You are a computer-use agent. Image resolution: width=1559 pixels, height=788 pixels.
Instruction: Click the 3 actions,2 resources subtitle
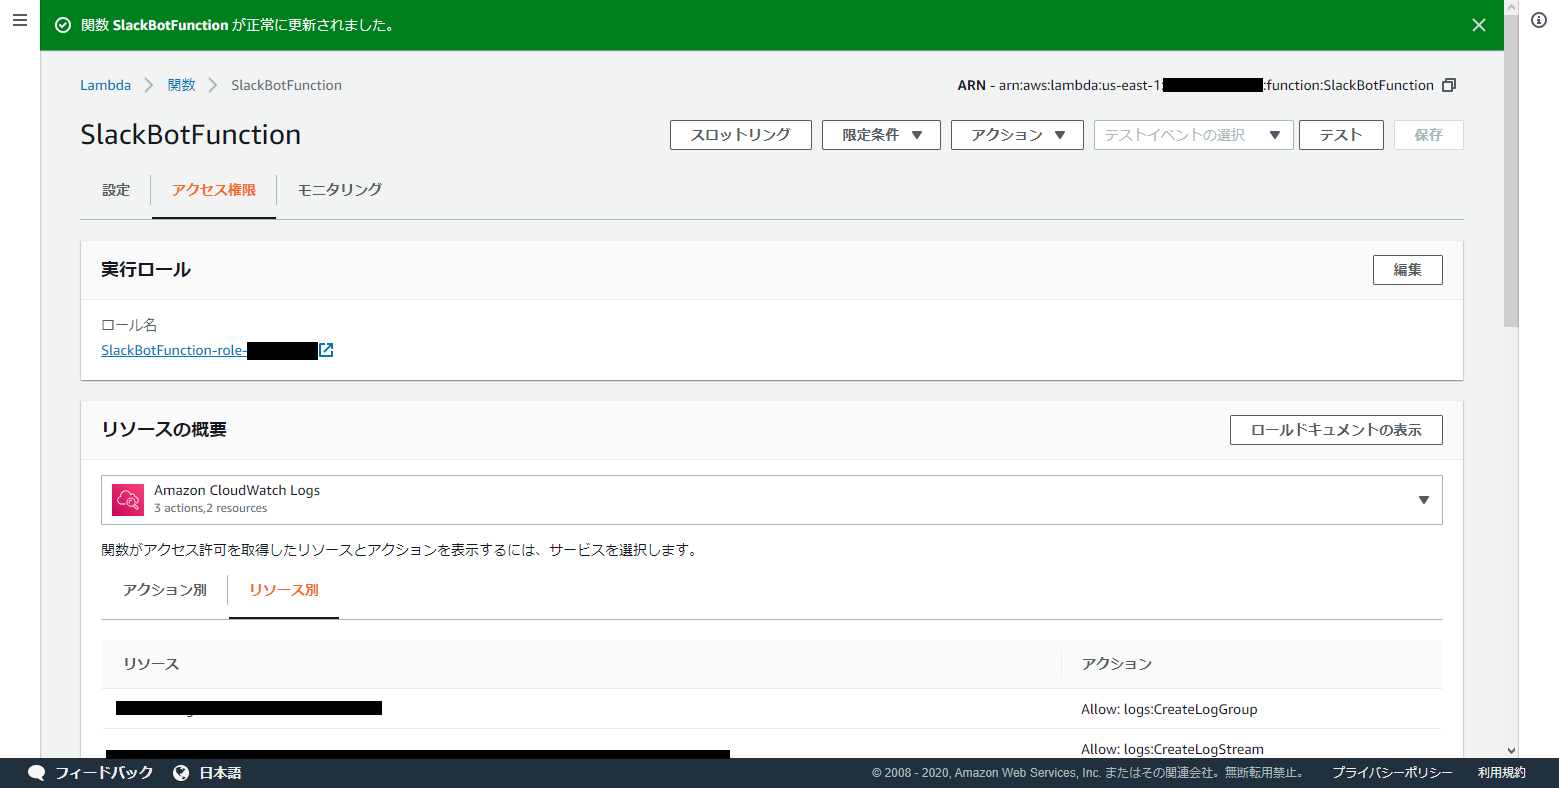click(211, 508)
